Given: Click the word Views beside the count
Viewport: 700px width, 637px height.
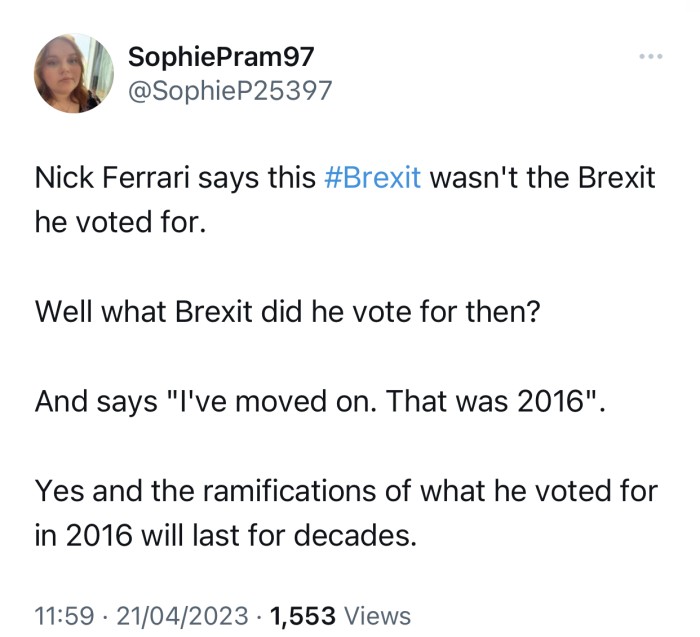Looking at the screenshot, I should pyautogui.click(x=377, y=615).
